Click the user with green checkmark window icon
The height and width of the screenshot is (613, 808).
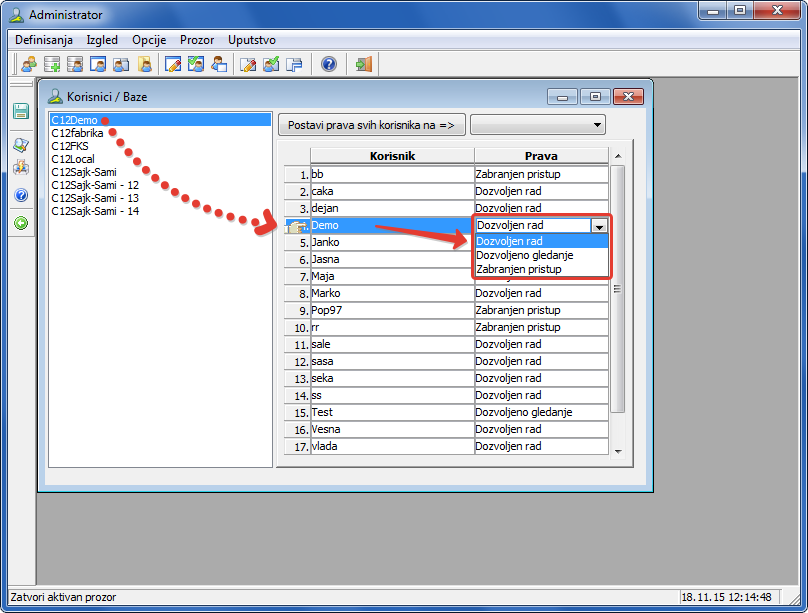tap(196, 64)
